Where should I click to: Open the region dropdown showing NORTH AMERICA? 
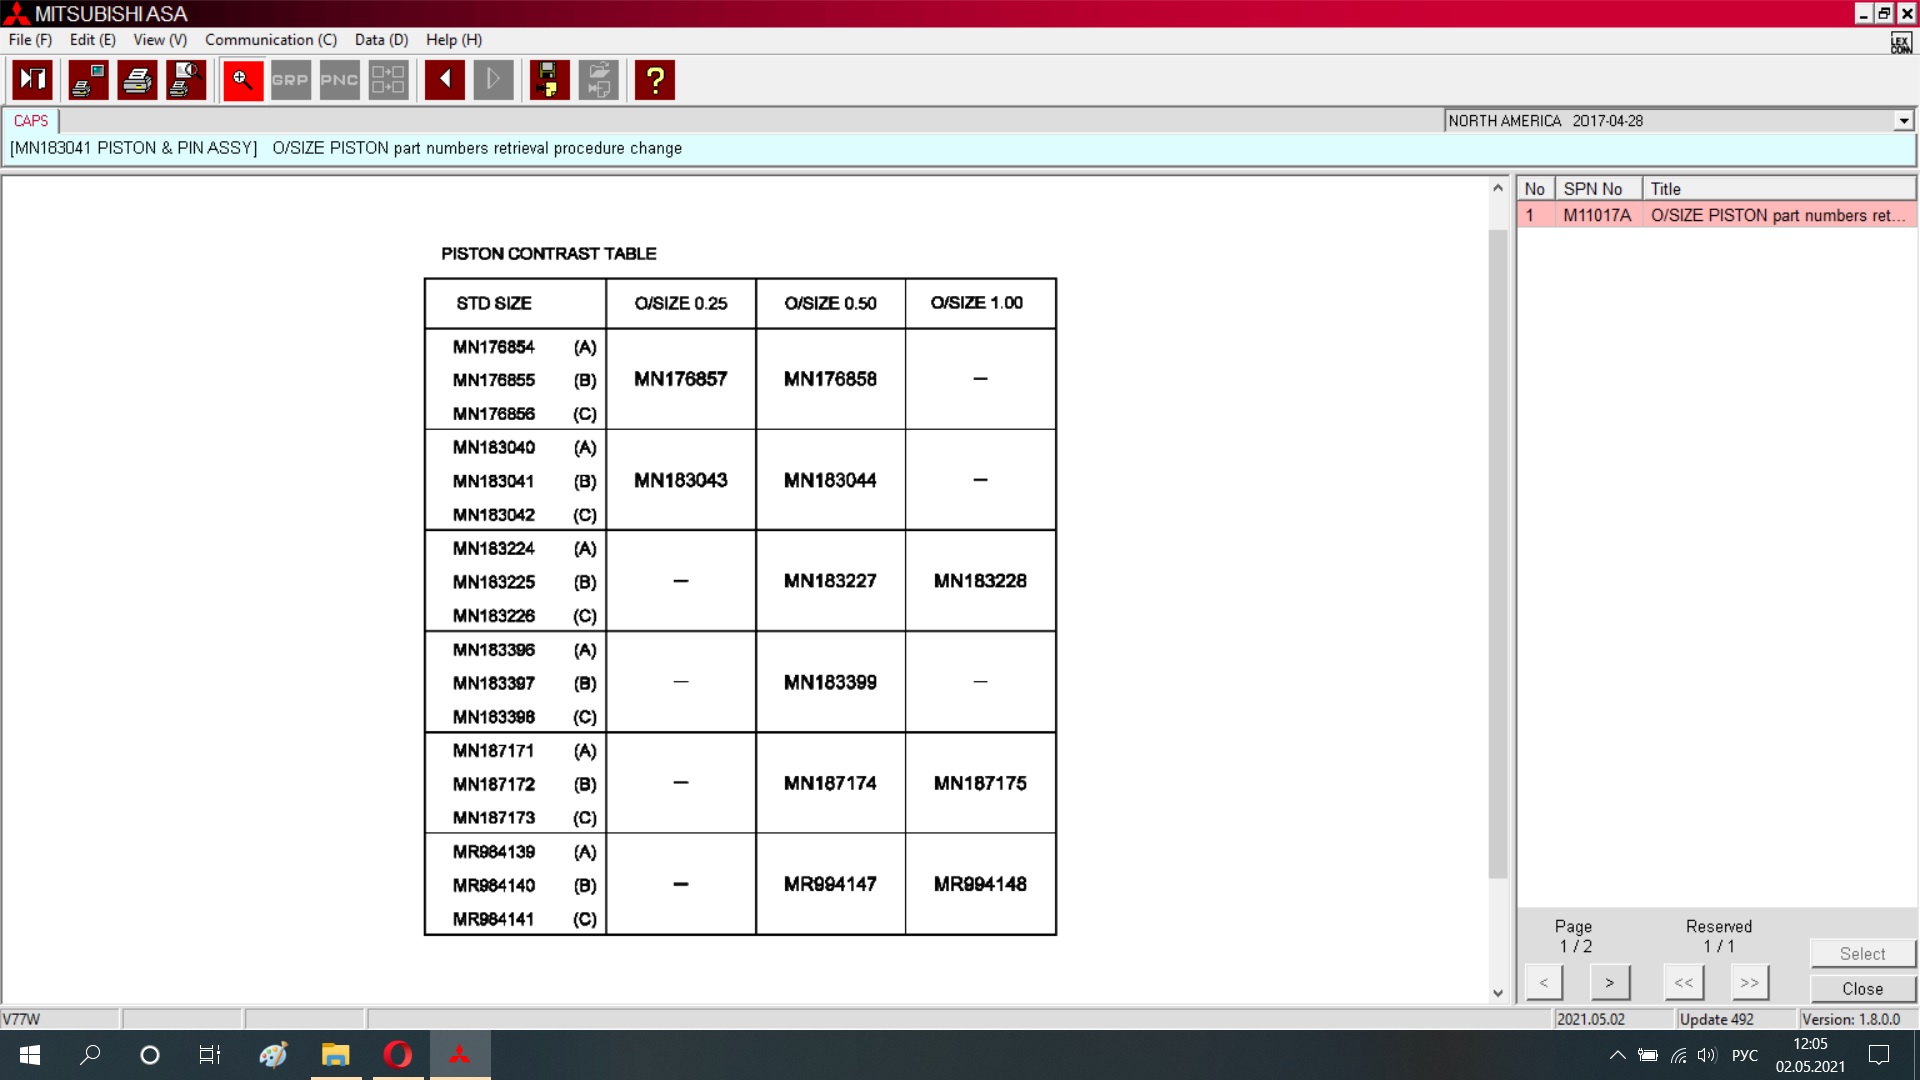[x=1903, y=121]
